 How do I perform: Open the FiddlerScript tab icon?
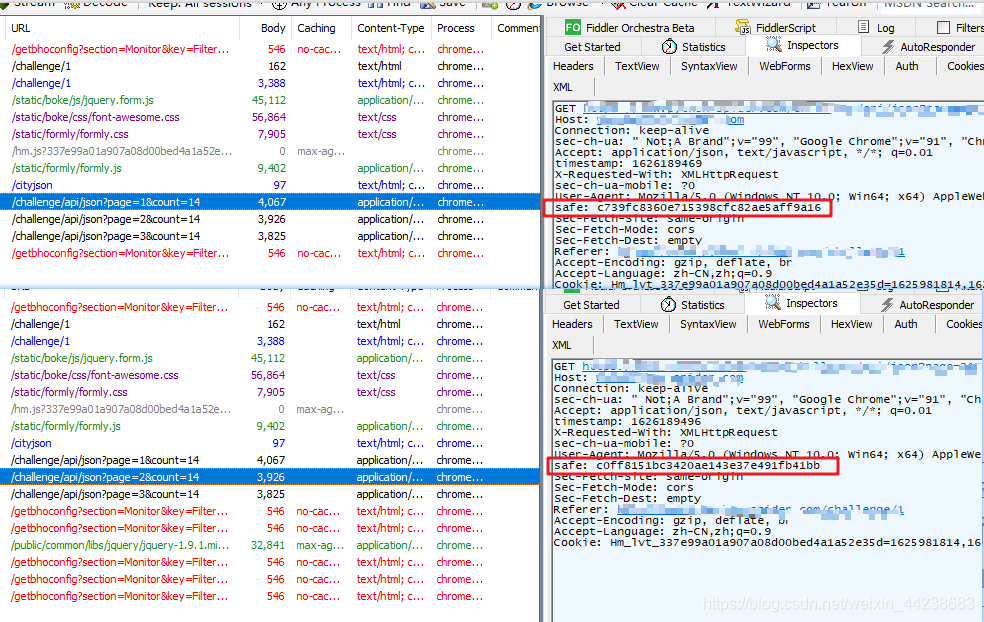(x=743, y=28)
